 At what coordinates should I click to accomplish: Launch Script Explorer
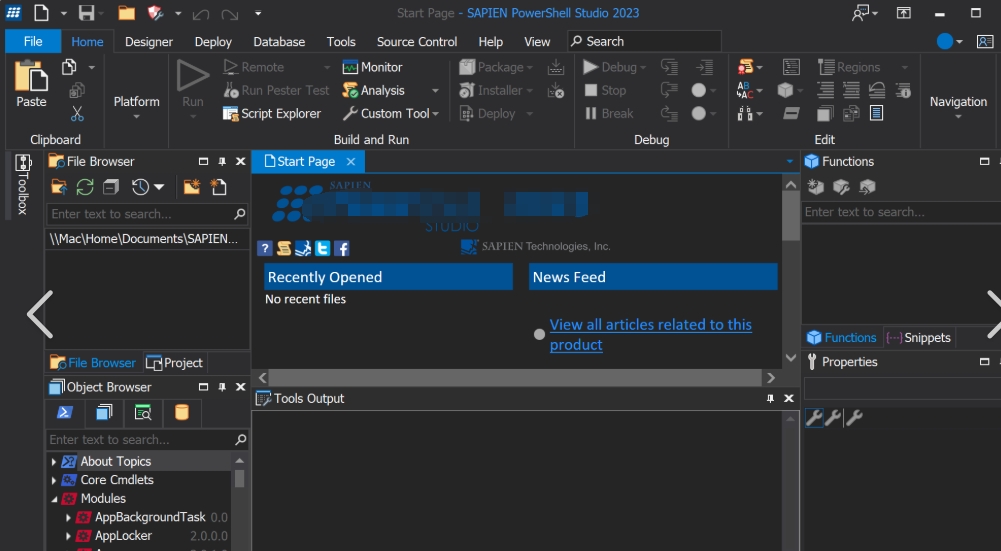272,114
